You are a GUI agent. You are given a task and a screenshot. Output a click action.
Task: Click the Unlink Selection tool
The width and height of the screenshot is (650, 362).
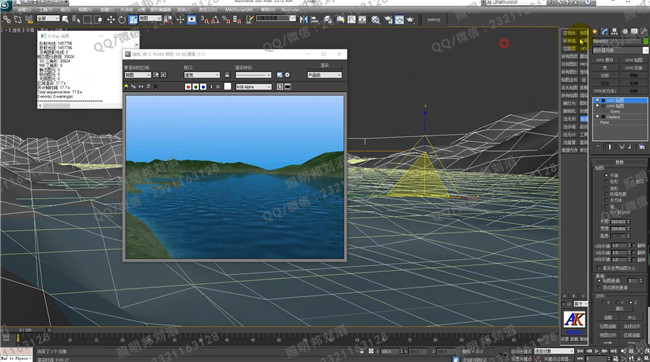pyautogui.click(x=18, y=19)
